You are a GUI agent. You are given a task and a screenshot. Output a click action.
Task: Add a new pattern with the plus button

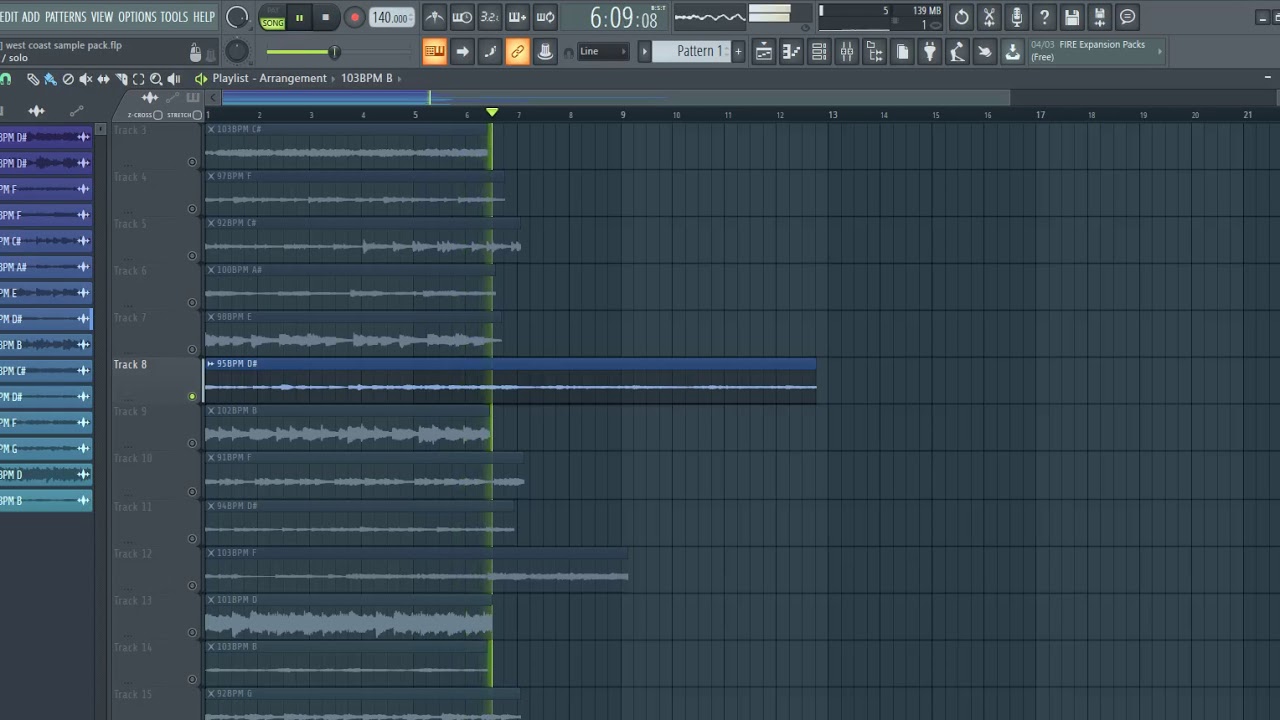(x=738, y=52)
